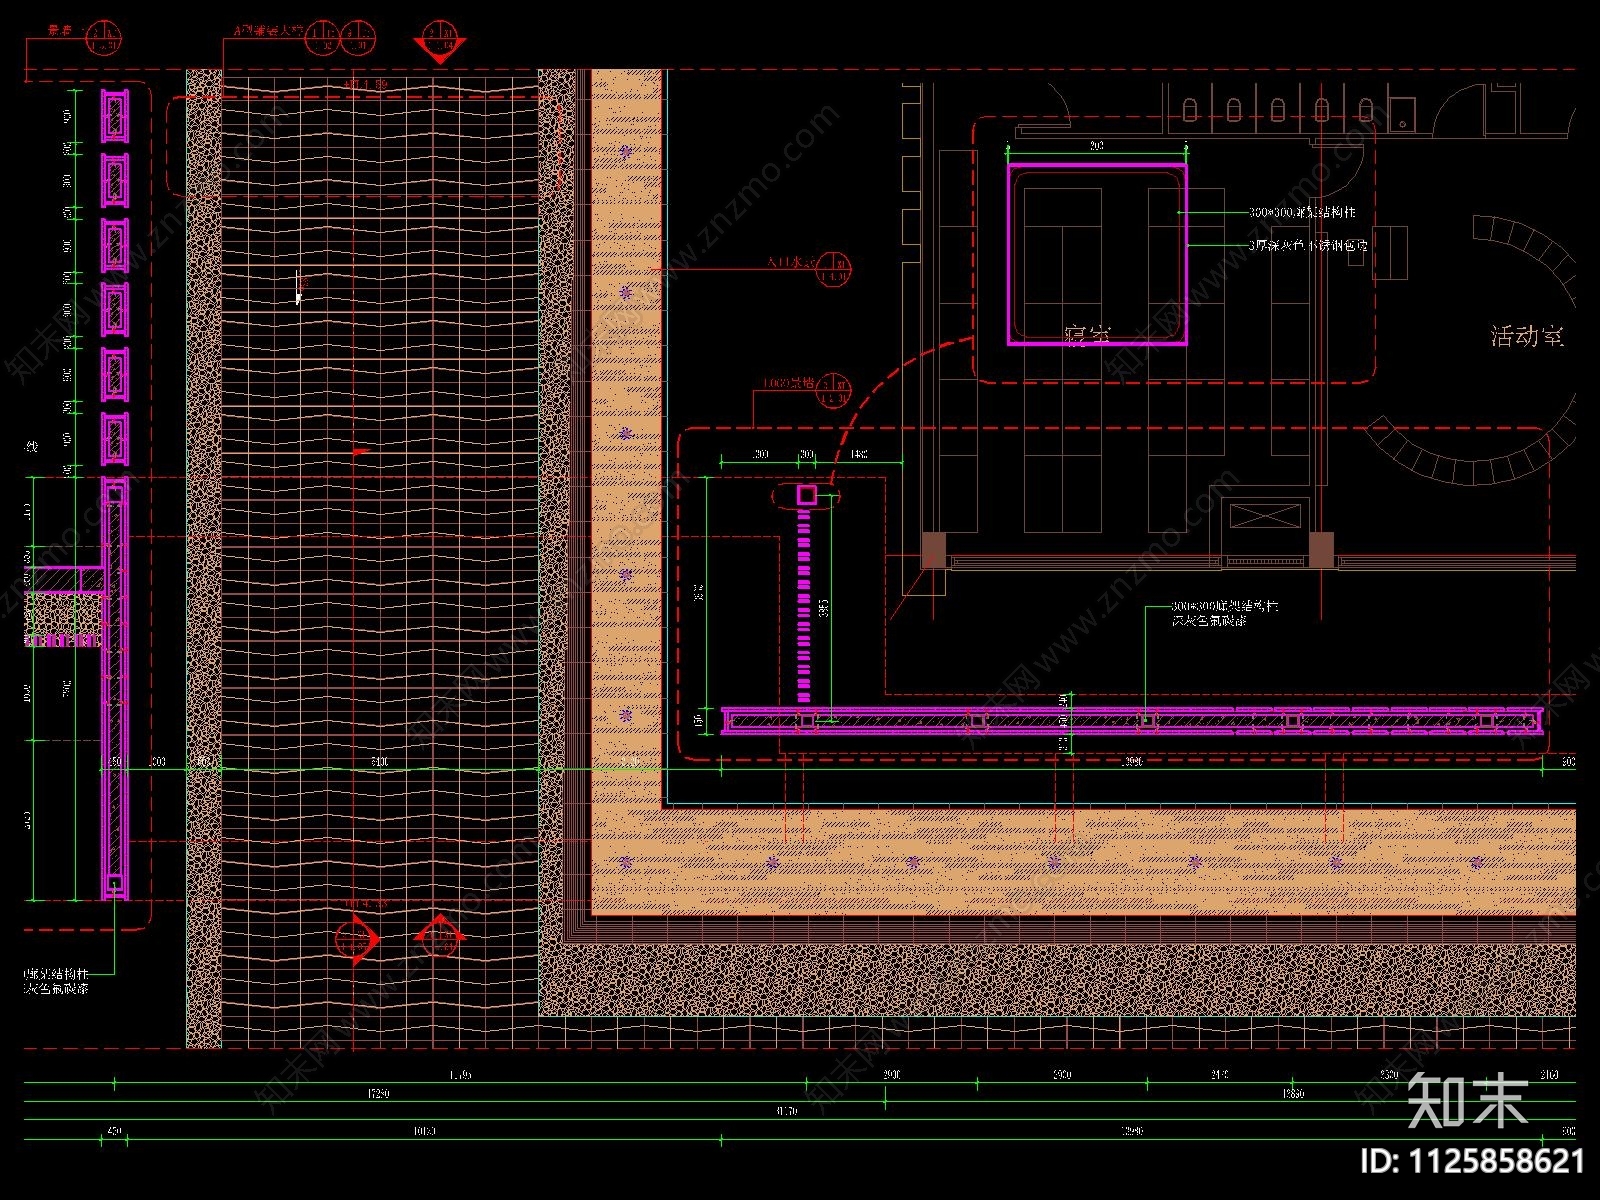Screen dimensions: 1600x1200
Task: Select the 300*300 column annotation beside 寝室
Action: click(1302, 212)
